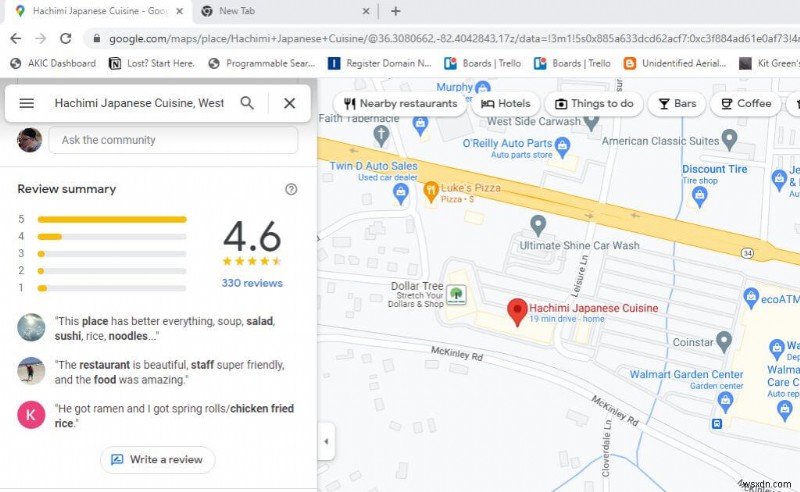Click the profile photo beside Ask the community
Viewport: 800px width, 492px height.
[30, 140]
